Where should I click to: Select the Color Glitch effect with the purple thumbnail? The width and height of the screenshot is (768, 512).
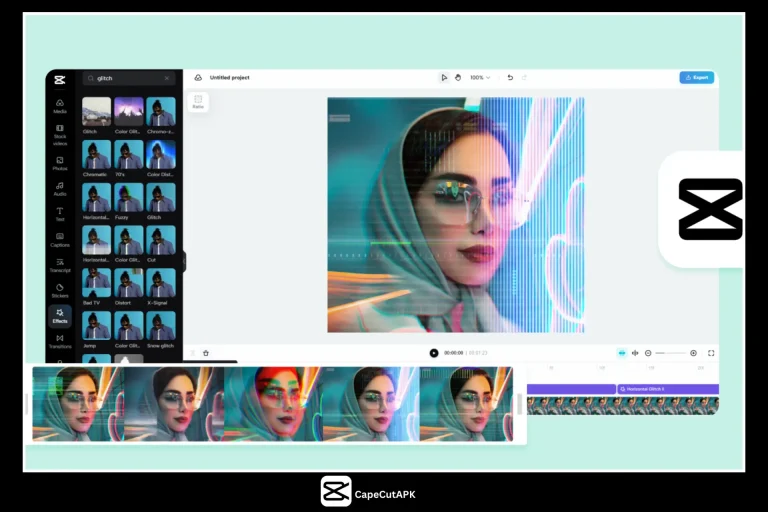(129, 112)
